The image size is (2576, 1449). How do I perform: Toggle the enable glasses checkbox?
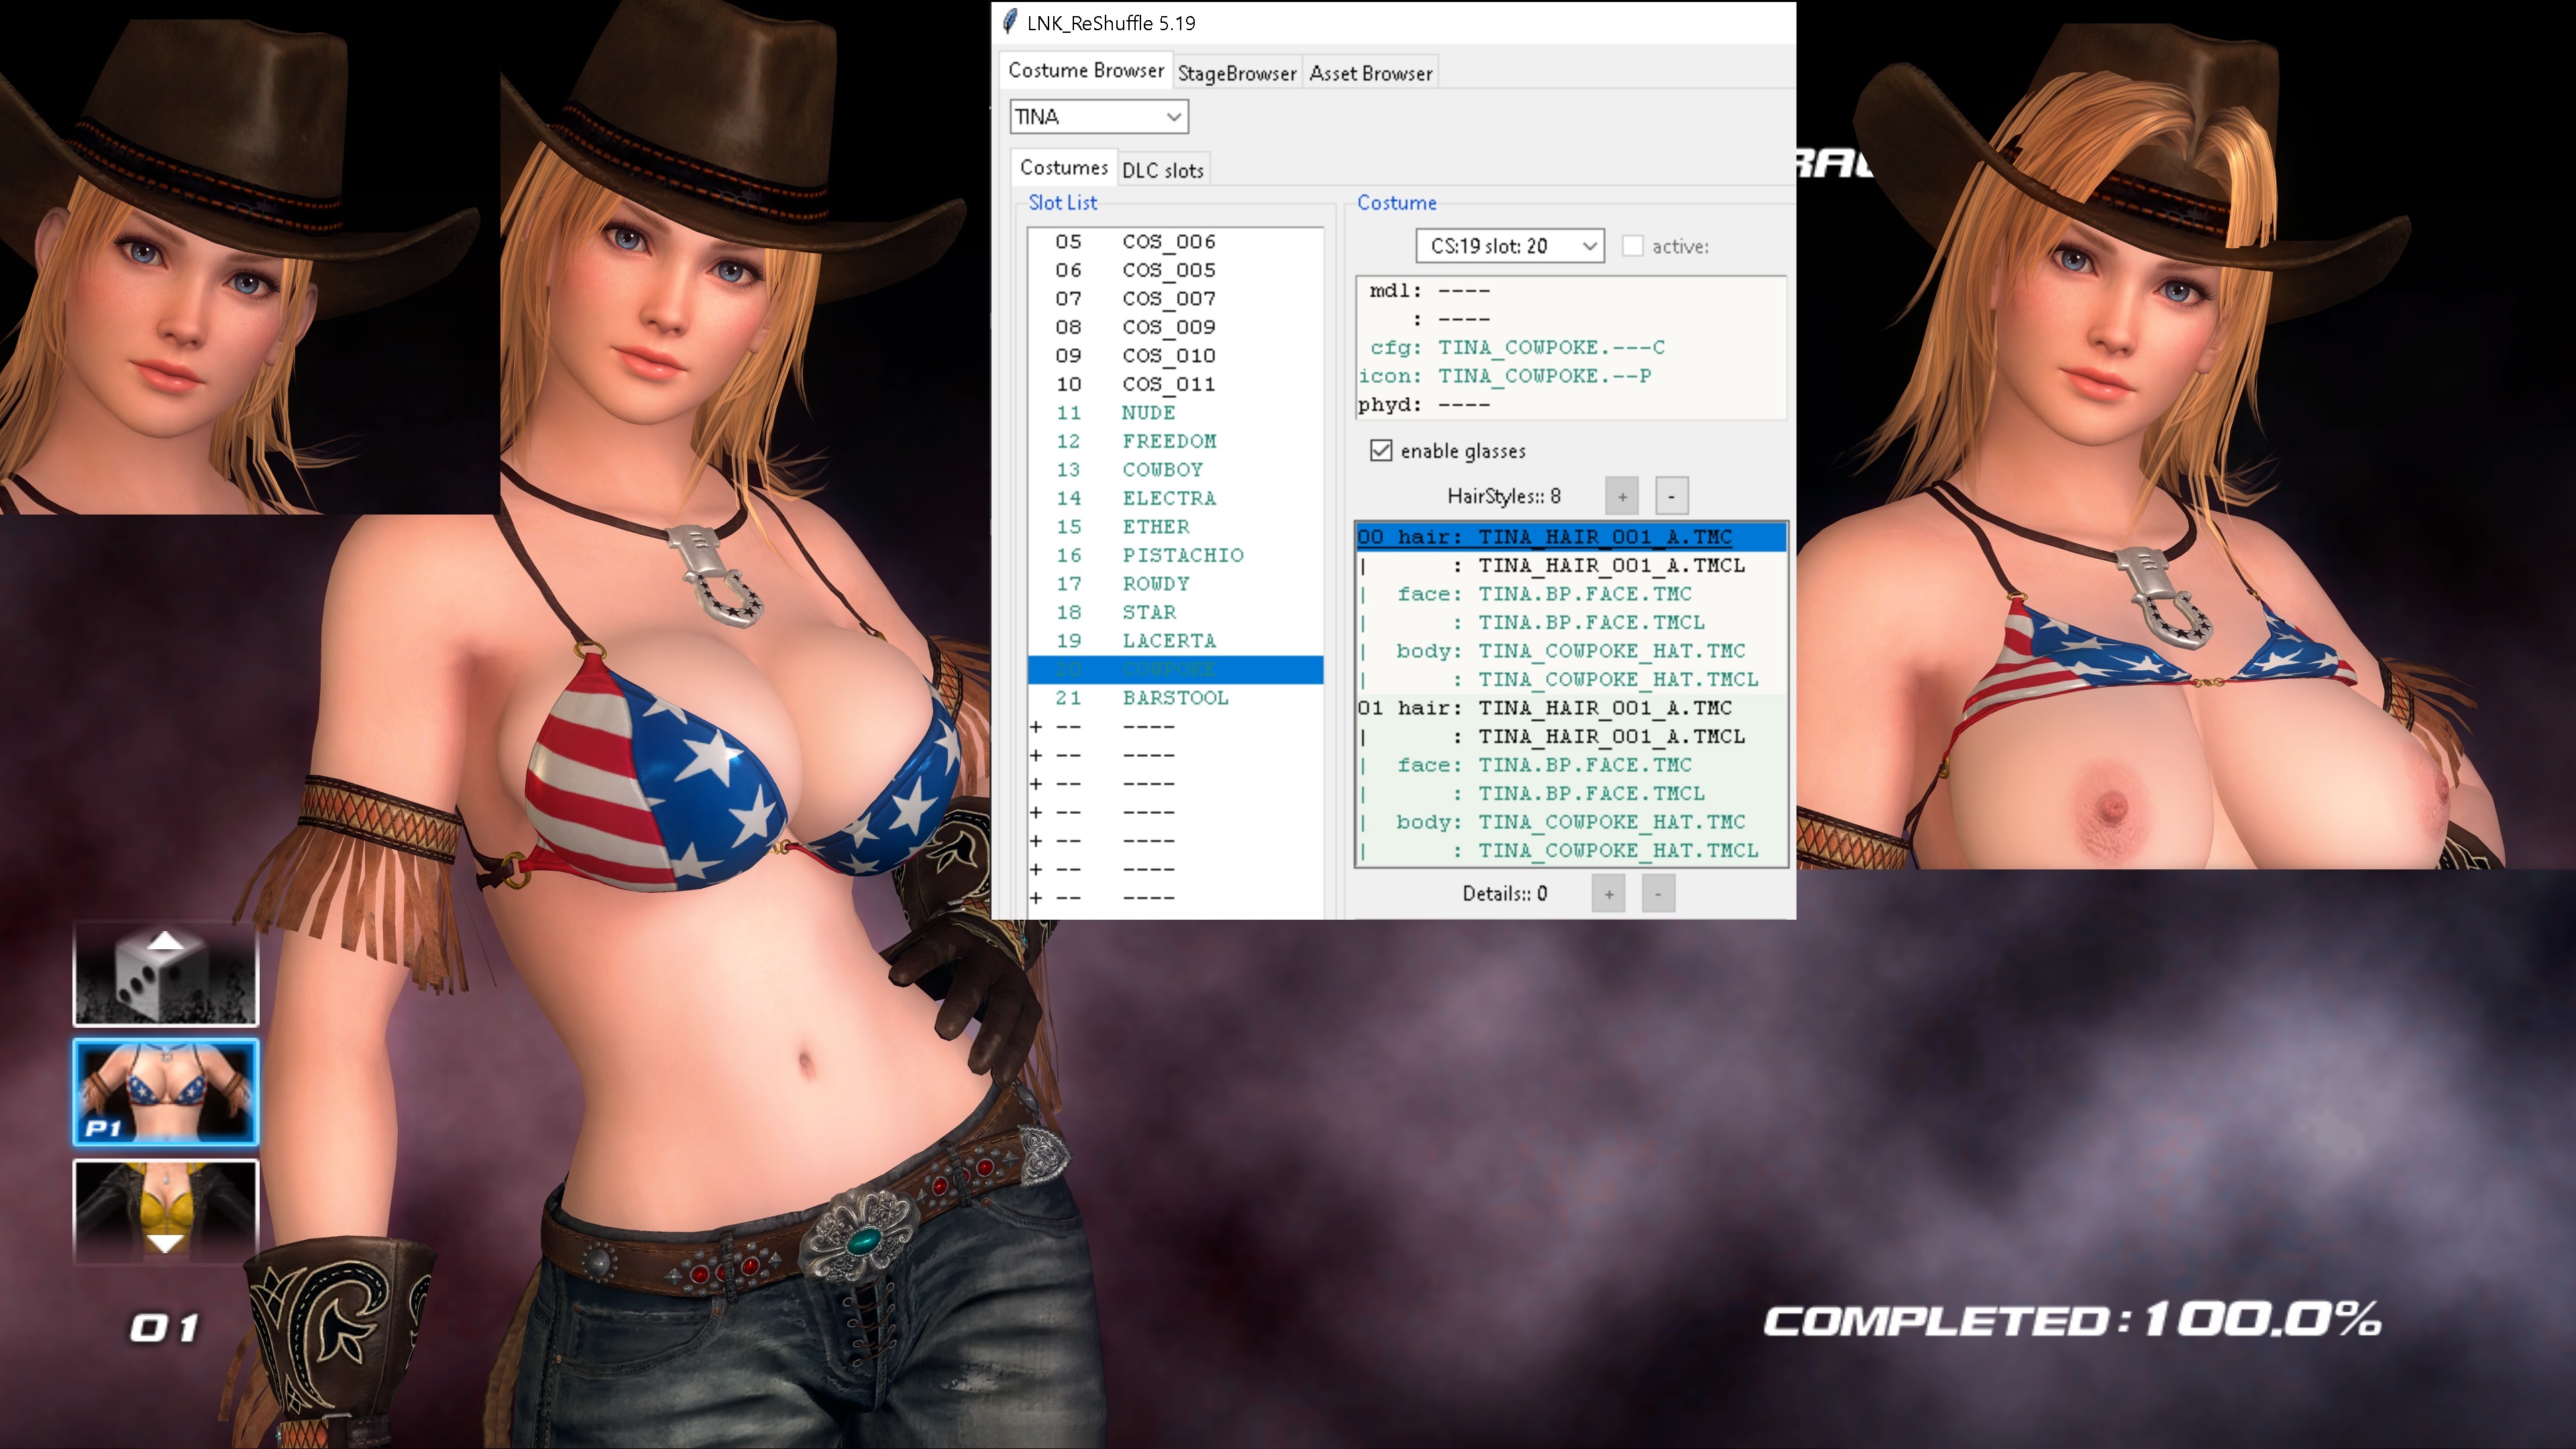[1381, 451]
